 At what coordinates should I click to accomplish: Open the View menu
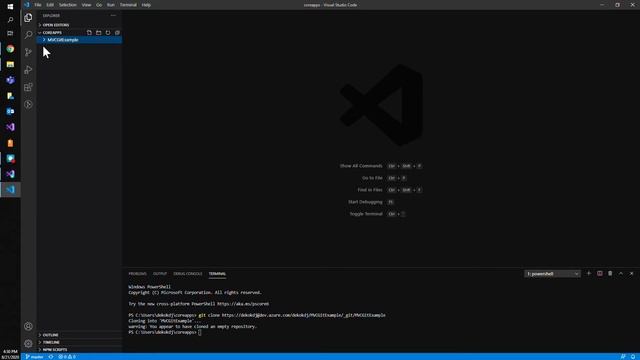pos(87,5)
